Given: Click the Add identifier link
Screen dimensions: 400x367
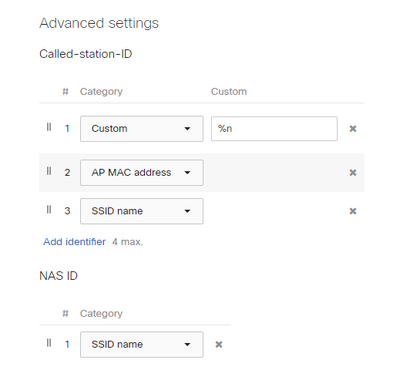Looking at the screenshot, I should (x=74, y=242).
